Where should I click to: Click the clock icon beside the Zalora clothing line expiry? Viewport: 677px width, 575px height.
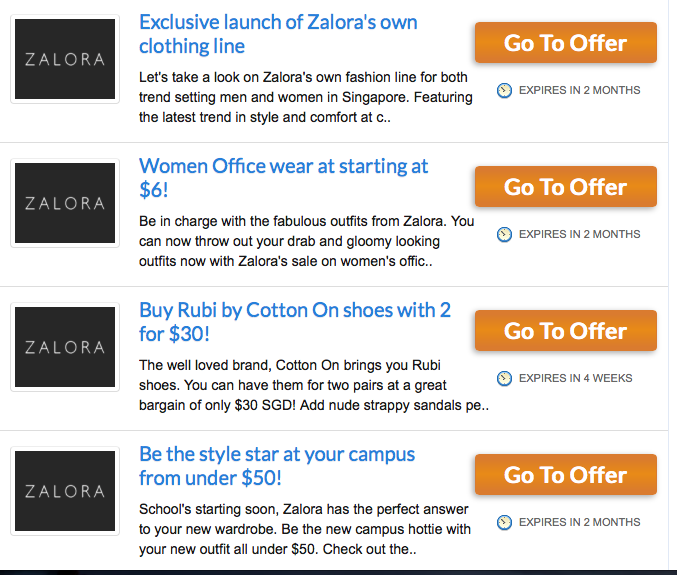[x=504, y=90]
